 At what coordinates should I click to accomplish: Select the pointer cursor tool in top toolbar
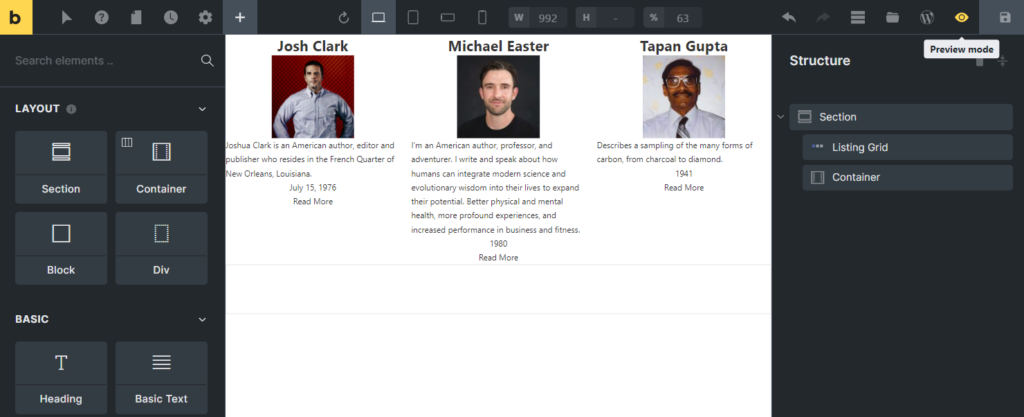[x=66, y=18]
